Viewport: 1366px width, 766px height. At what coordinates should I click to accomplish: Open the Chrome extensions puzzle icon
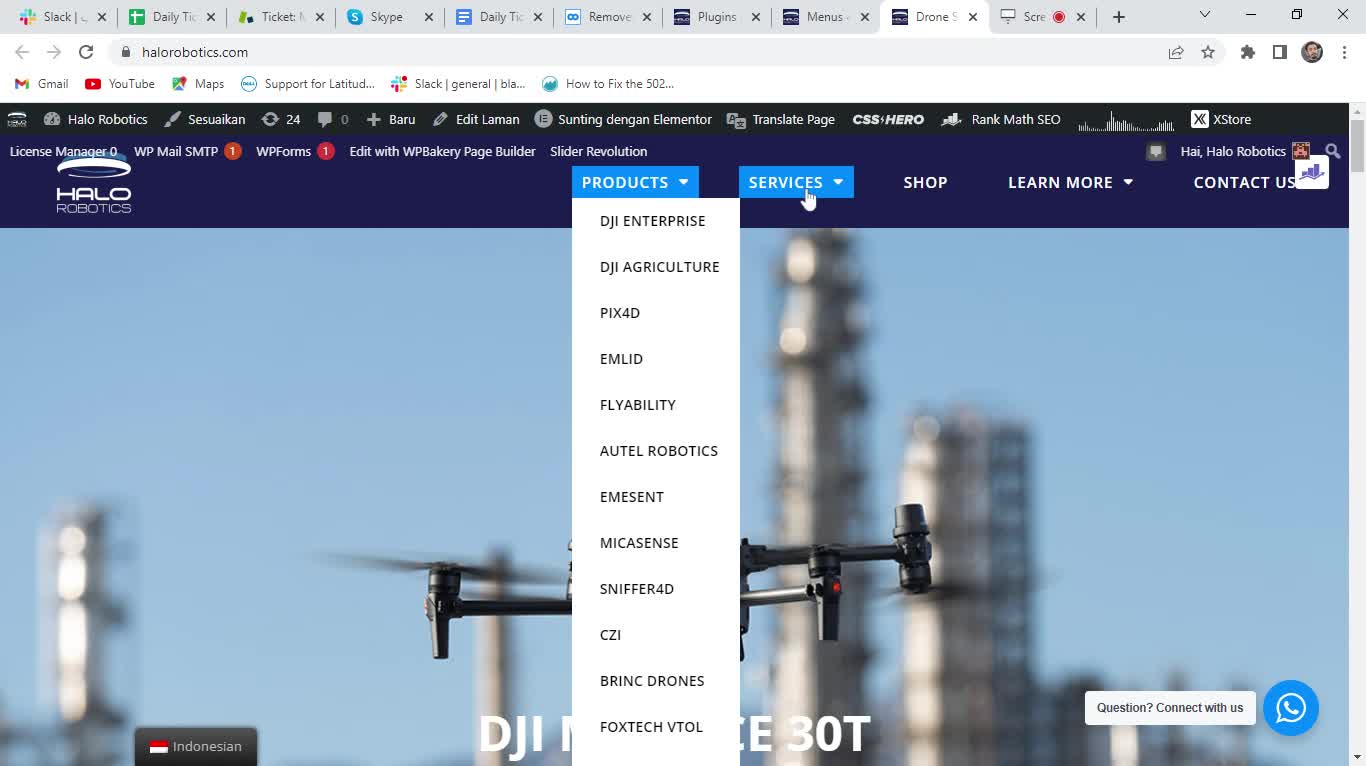(x=1247, y=52)
